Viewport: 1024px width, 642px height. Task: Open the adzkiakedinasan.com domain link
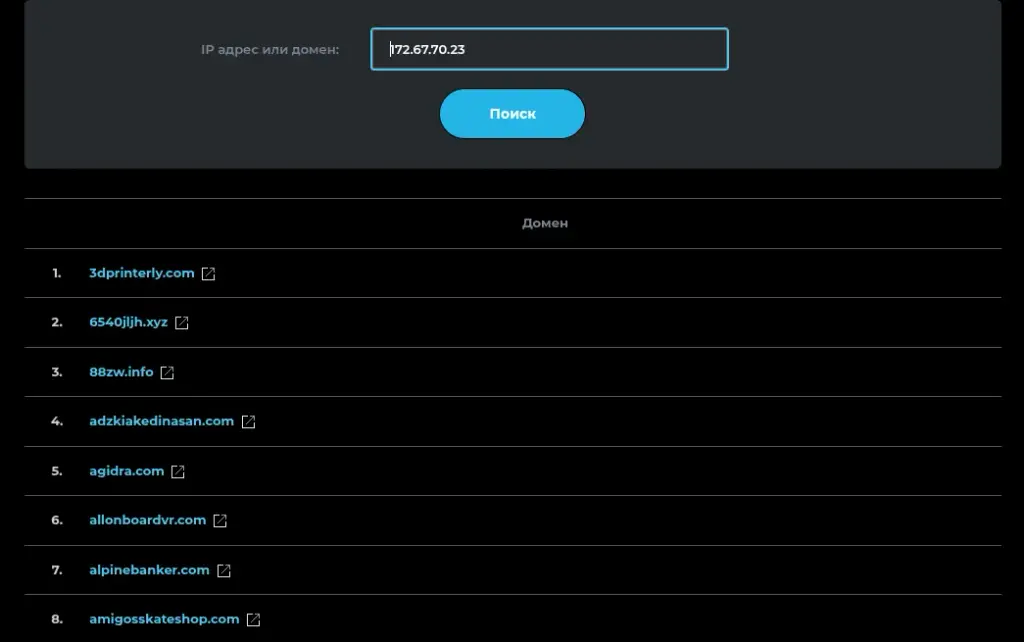[161, 421]
